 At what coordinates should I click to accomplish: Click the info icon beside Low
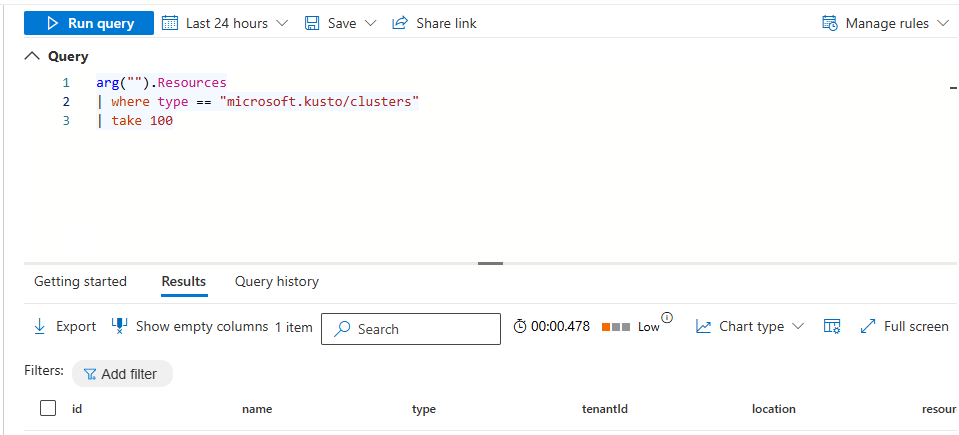tap(667, 319)
